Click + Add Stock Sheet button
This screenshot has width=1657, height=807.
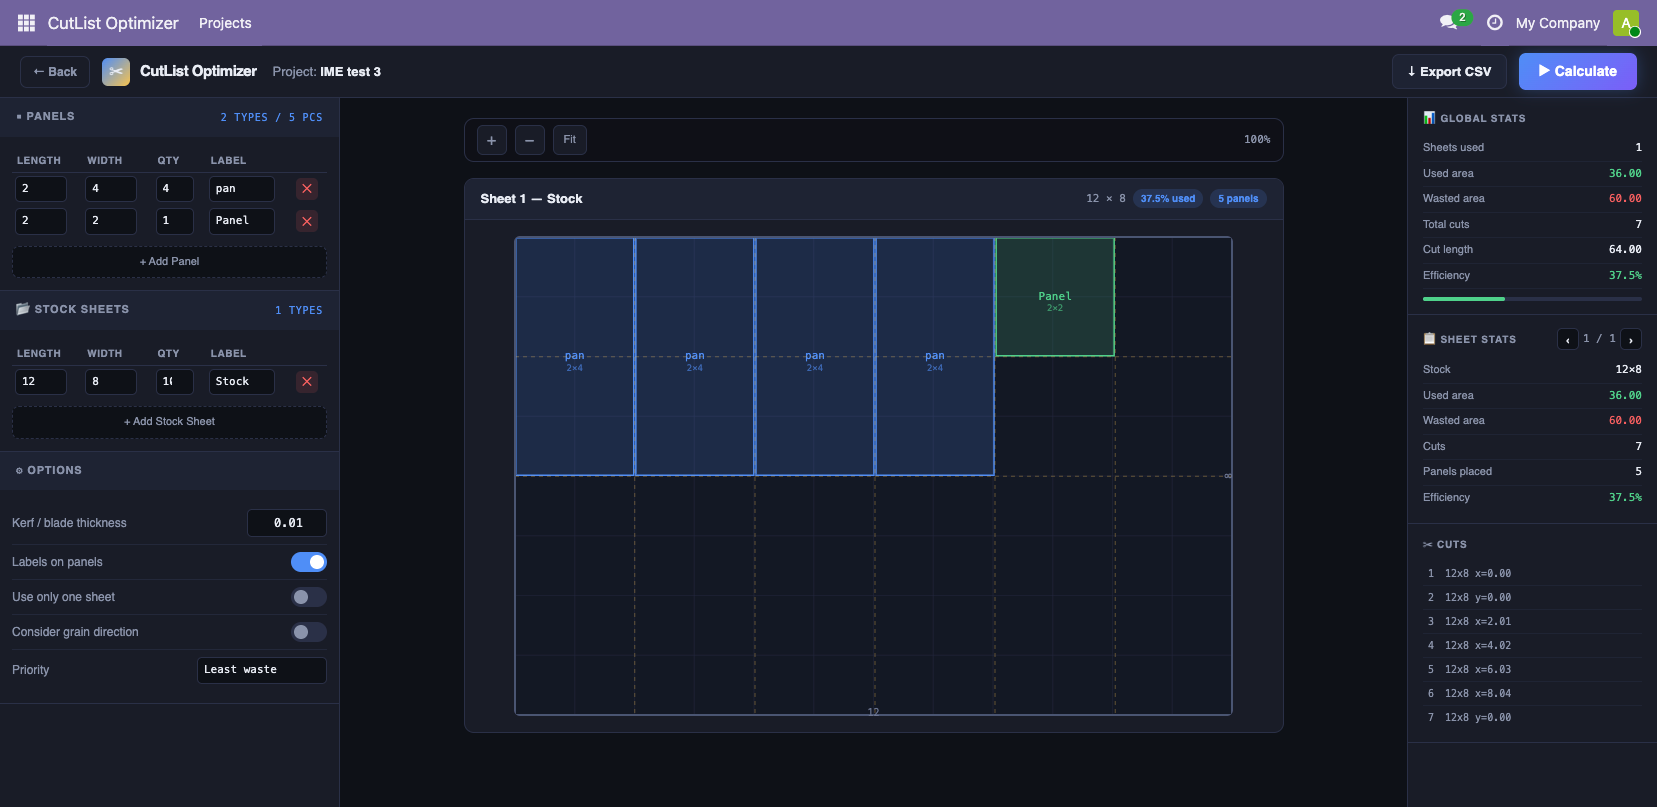tap(169, 422)
